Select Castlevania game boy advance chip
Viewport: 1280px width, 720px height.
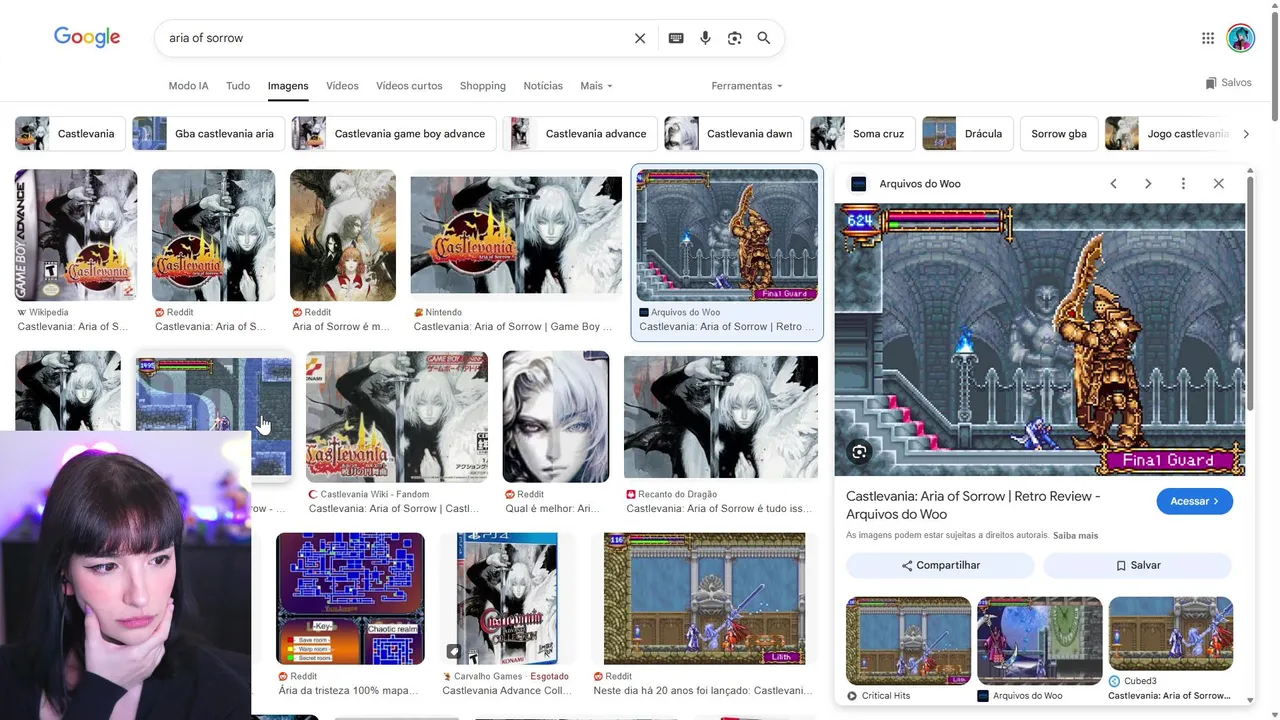pos(394,133)
